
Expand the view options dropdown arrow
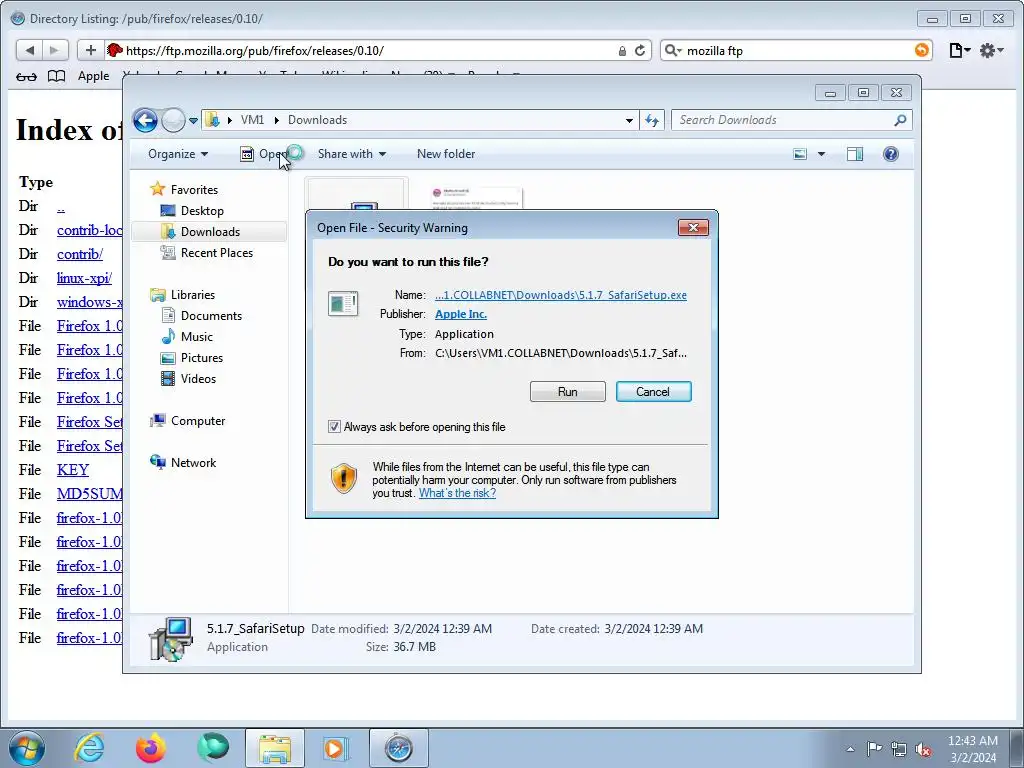(822, 154)
